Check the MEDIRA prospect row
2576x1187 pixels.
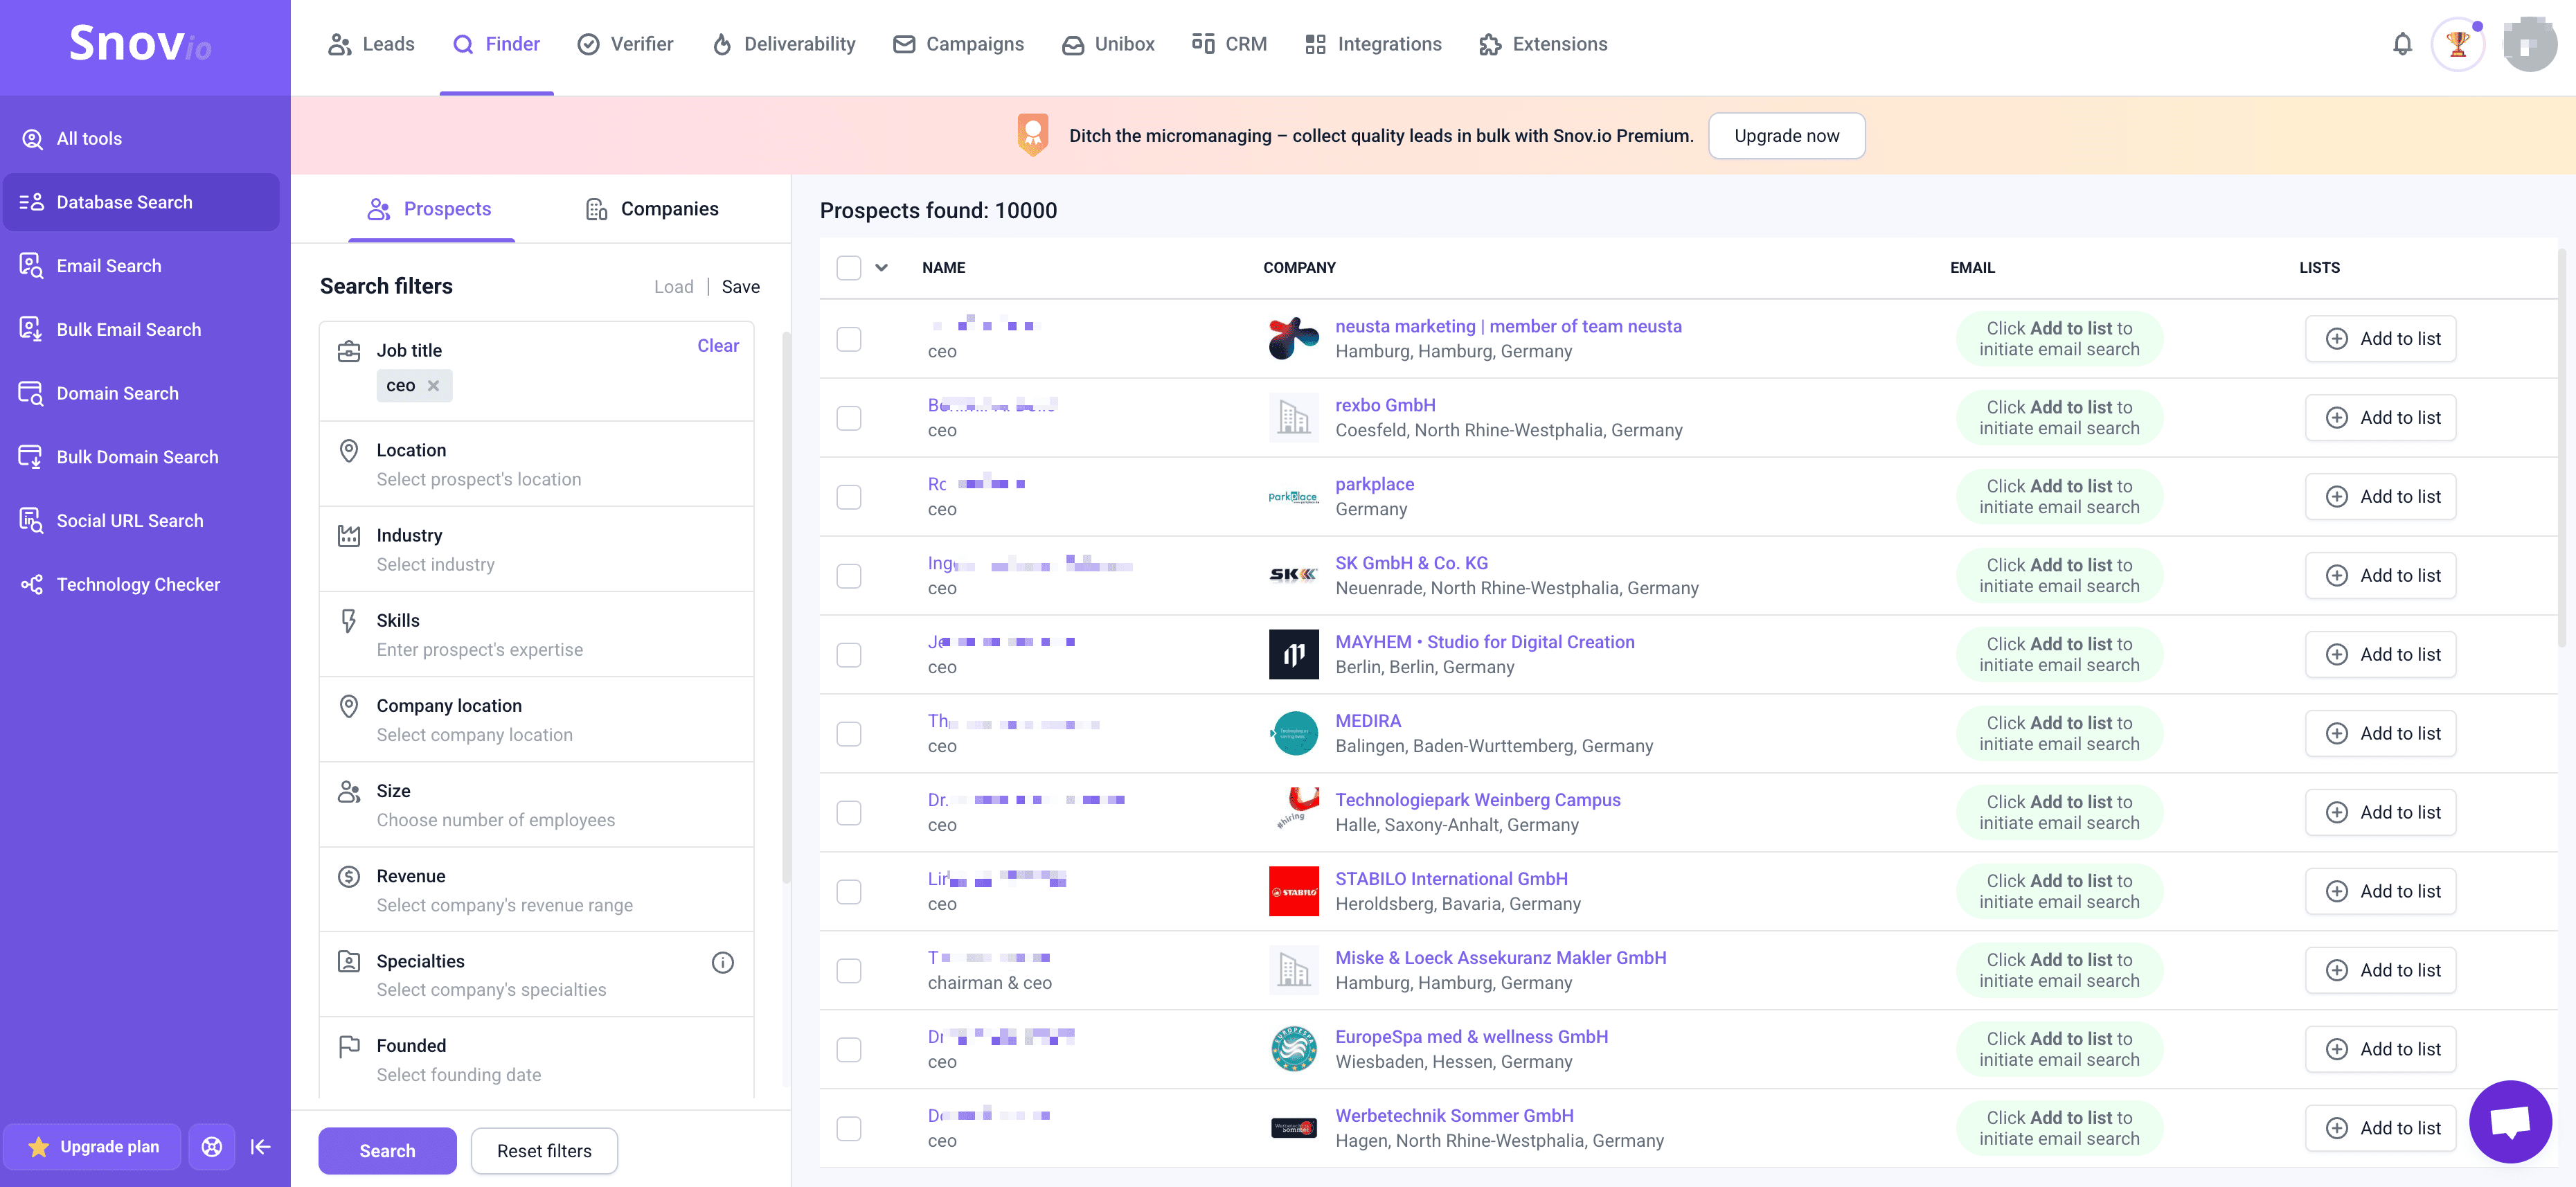849,733
